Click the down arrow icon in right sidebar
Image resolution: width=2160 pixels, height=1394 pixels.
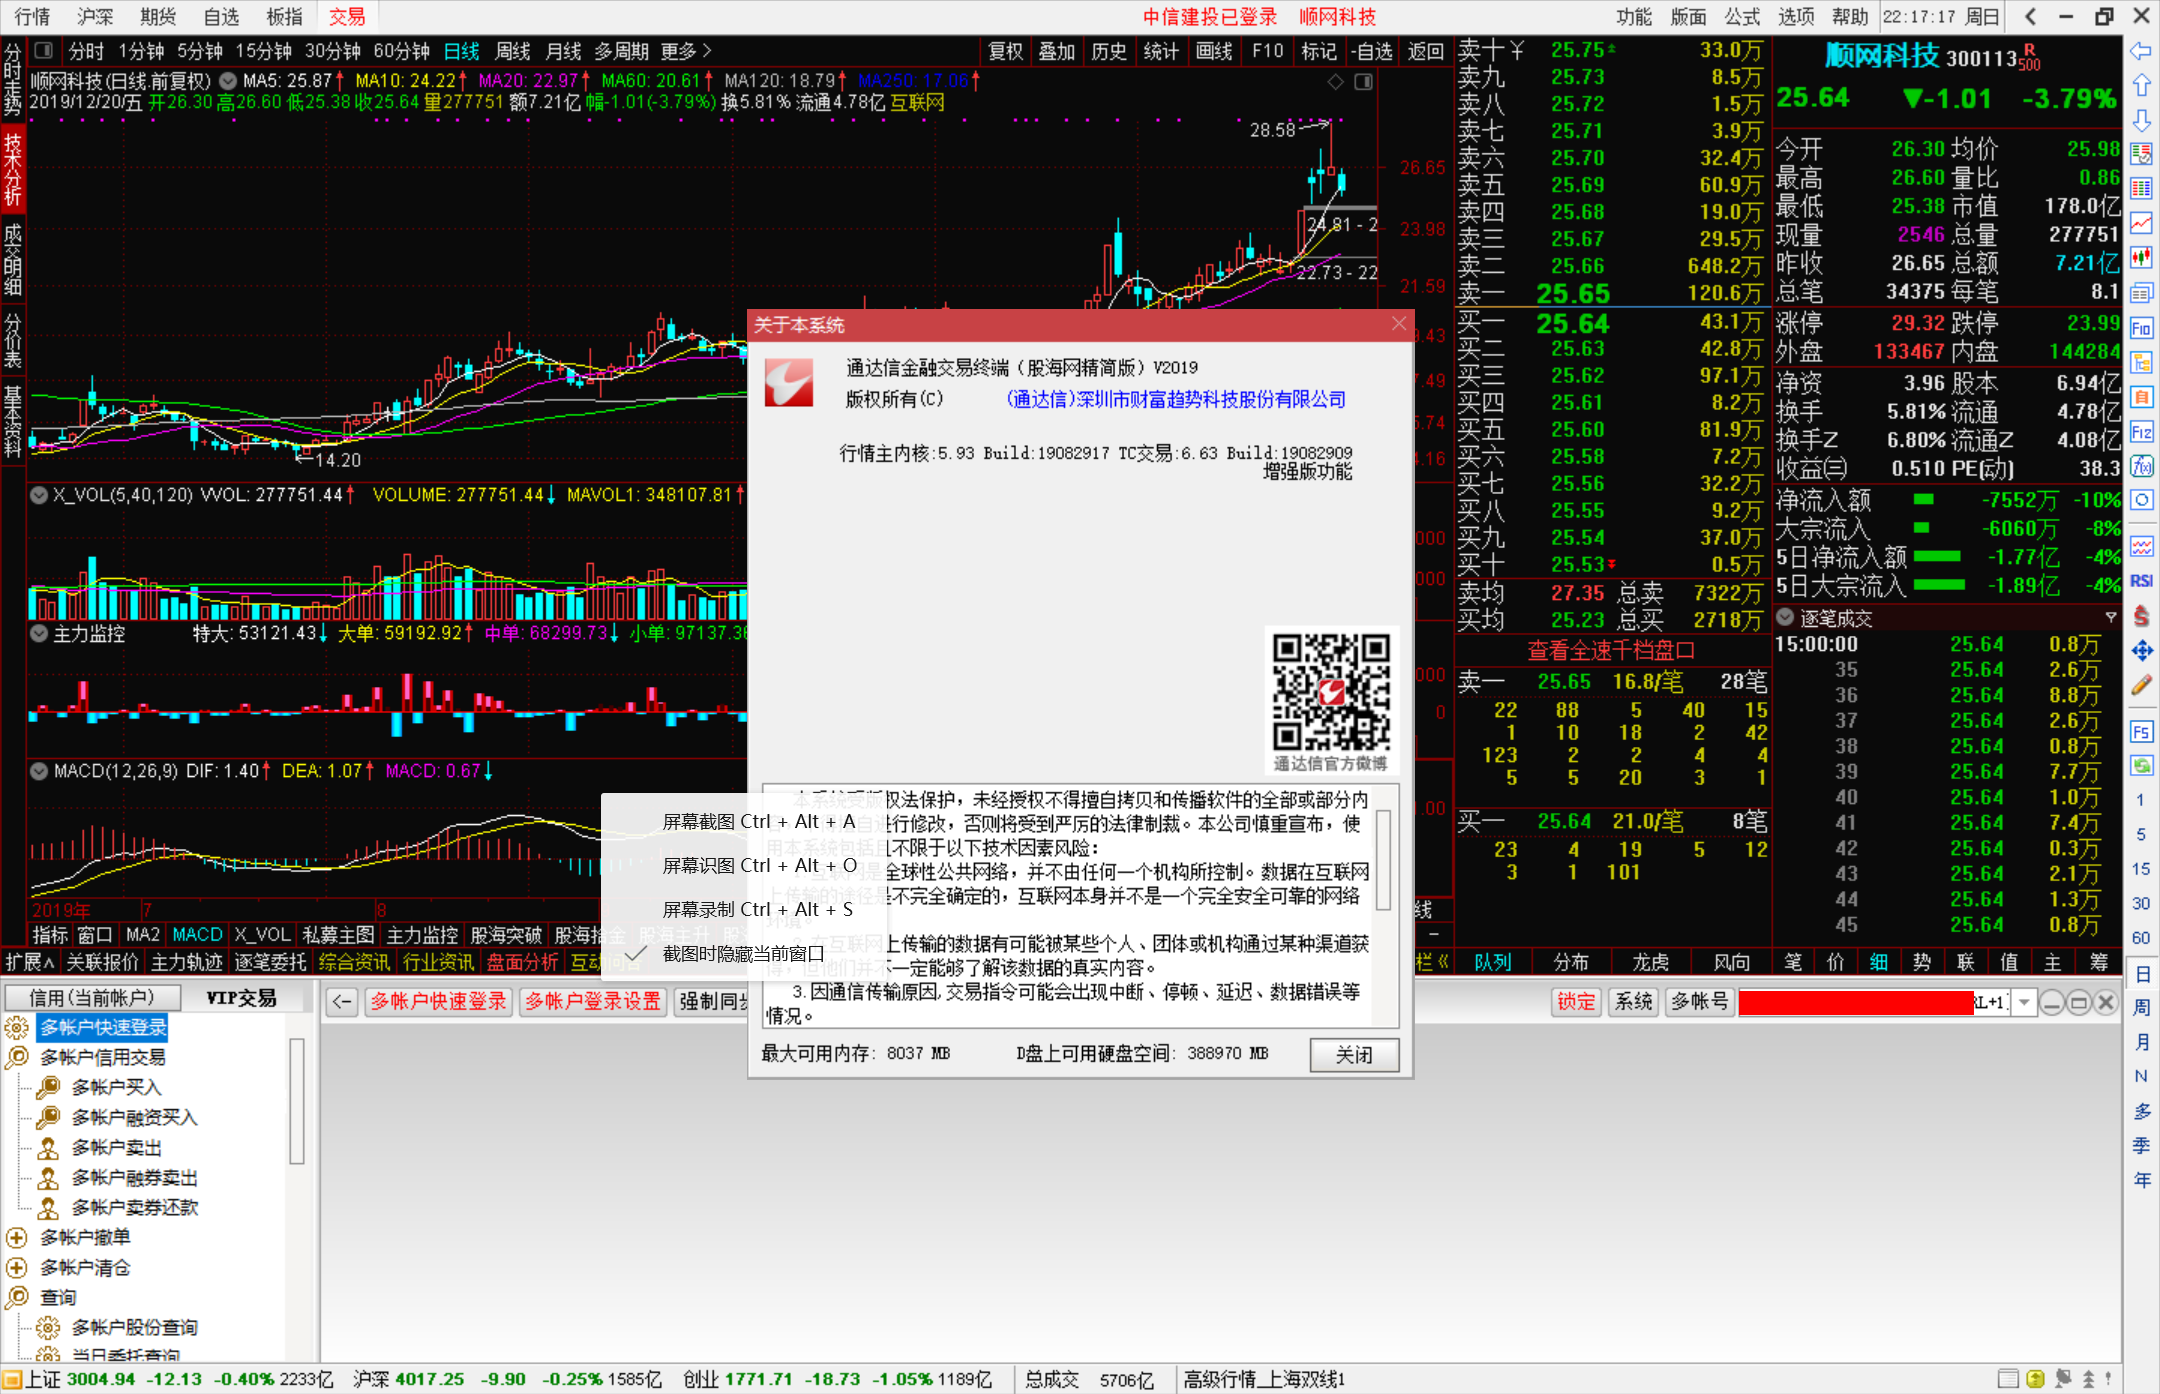(x=2141, y=120)
